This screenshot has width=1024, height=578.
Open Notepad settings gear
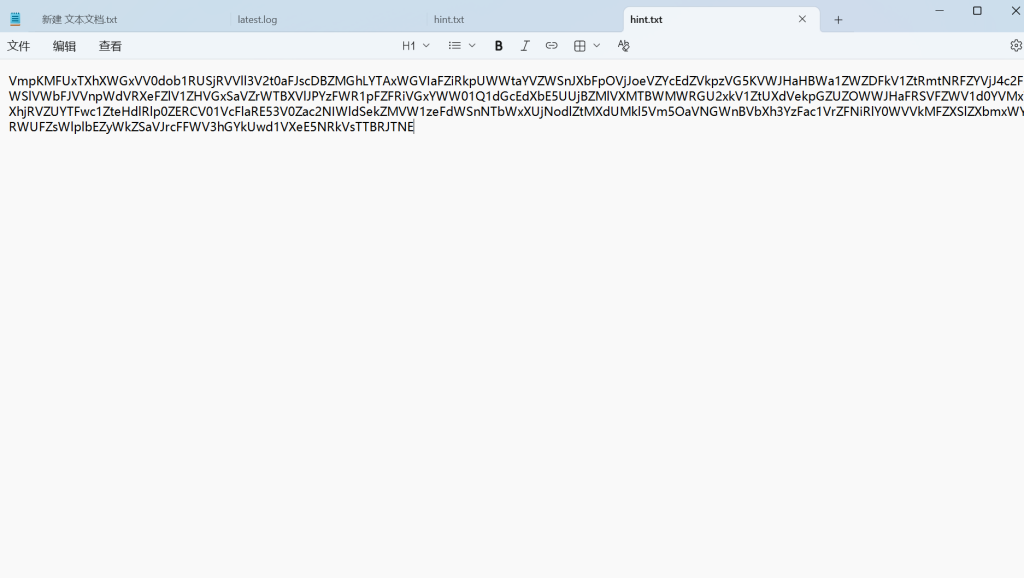(x=1016, y=46)
